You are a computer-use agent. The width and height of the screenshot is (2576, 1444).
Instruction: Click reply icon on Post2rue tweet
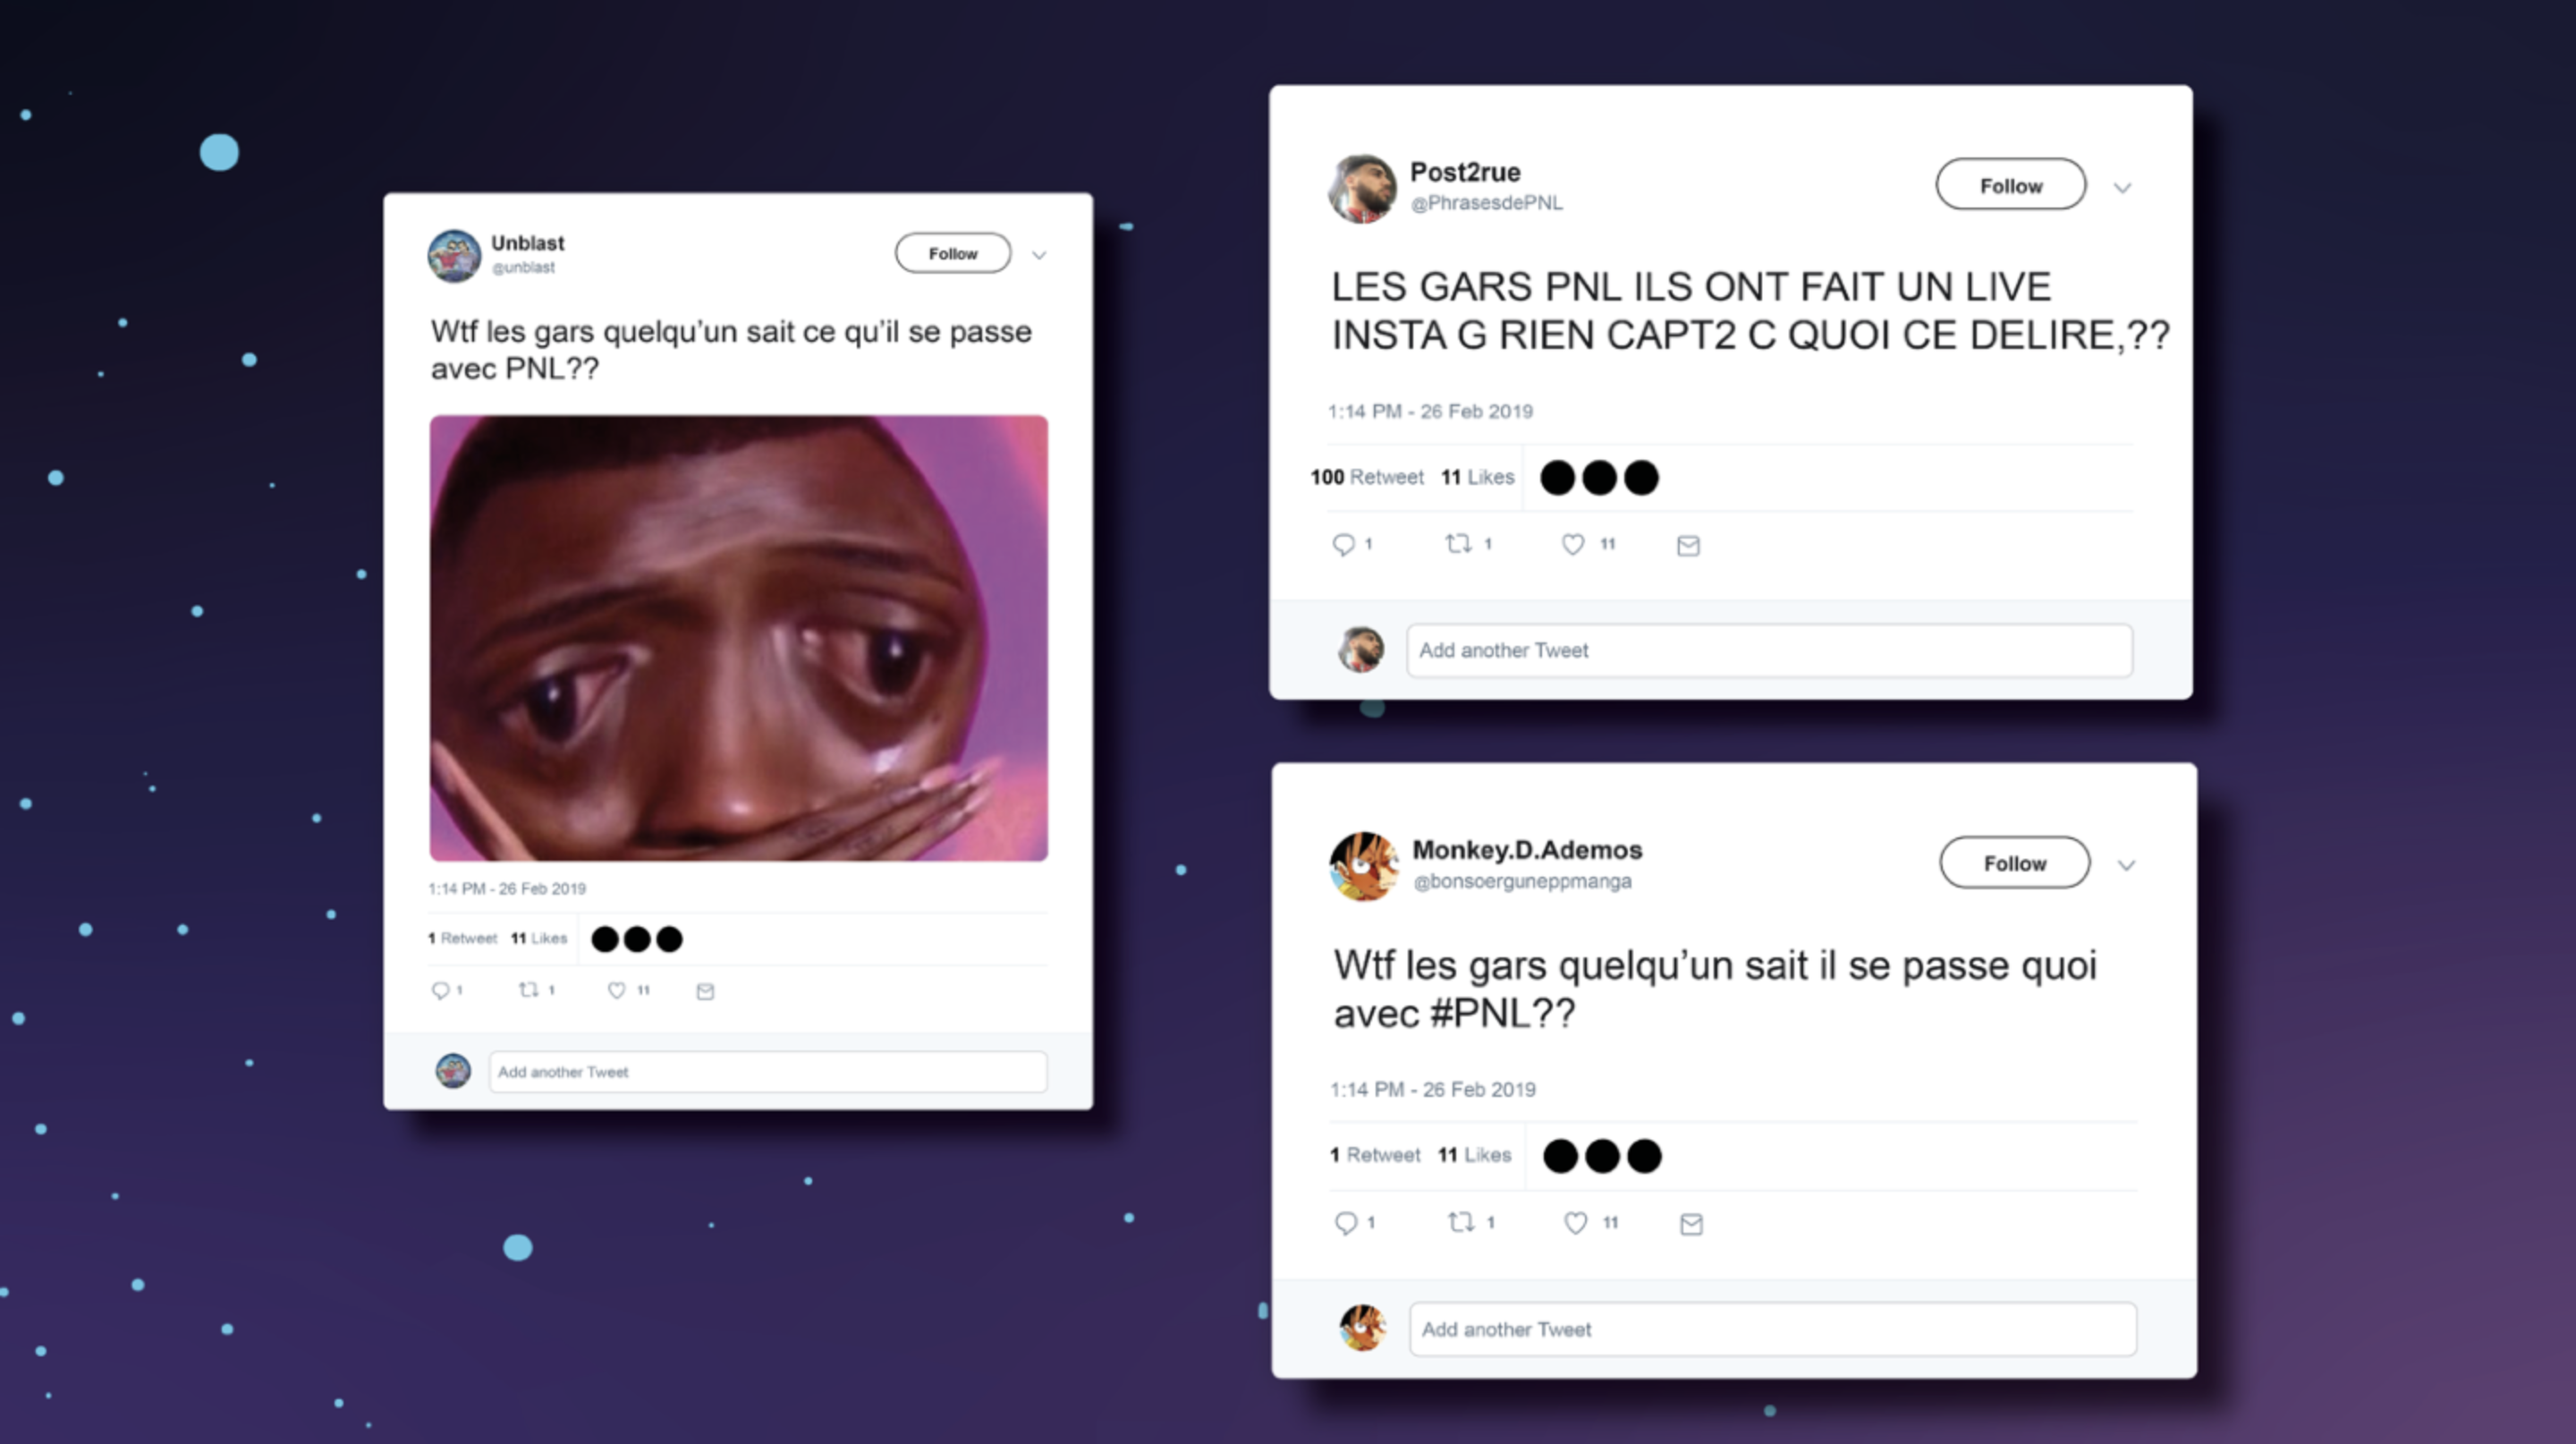pyautogui.click(x=1343, y=544)
